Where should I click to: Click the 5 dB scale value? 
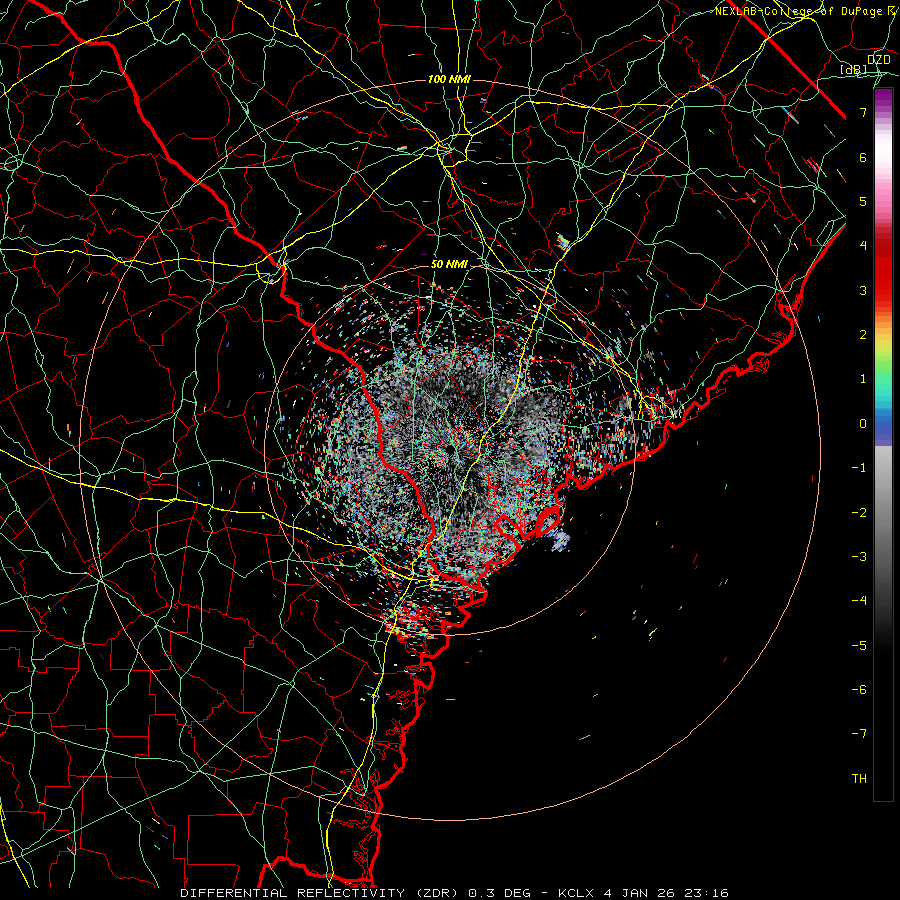click(863, 201)
